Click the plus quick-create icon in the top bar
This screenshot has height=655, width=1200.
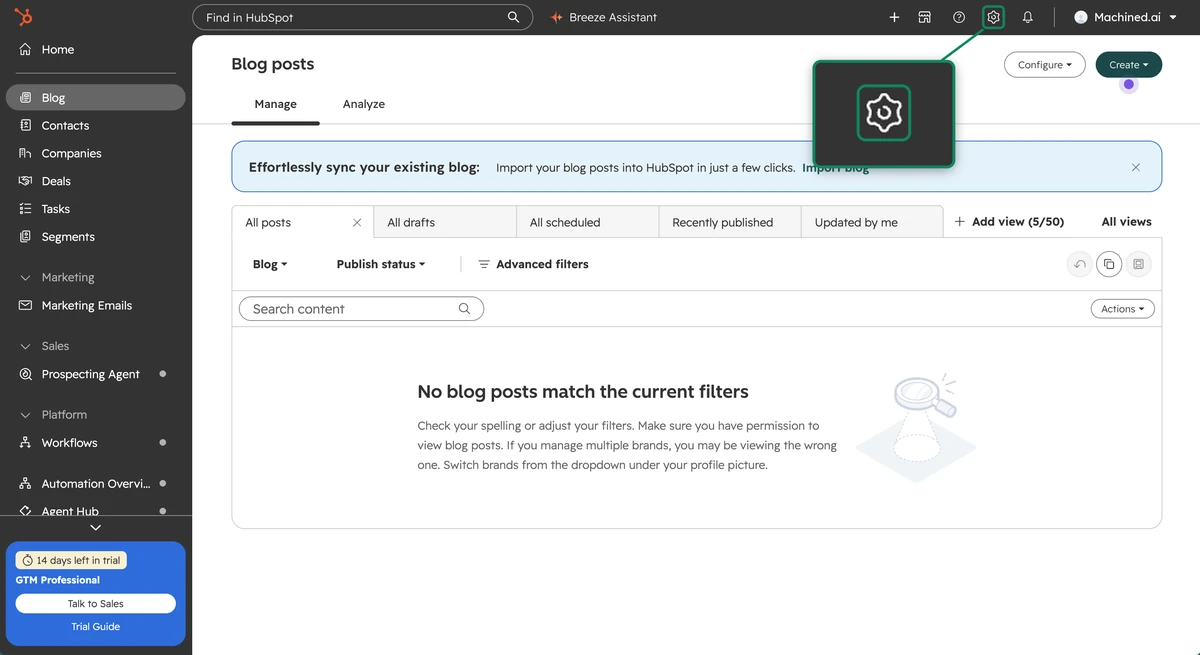pyautogui.click(x=894, y=17)
